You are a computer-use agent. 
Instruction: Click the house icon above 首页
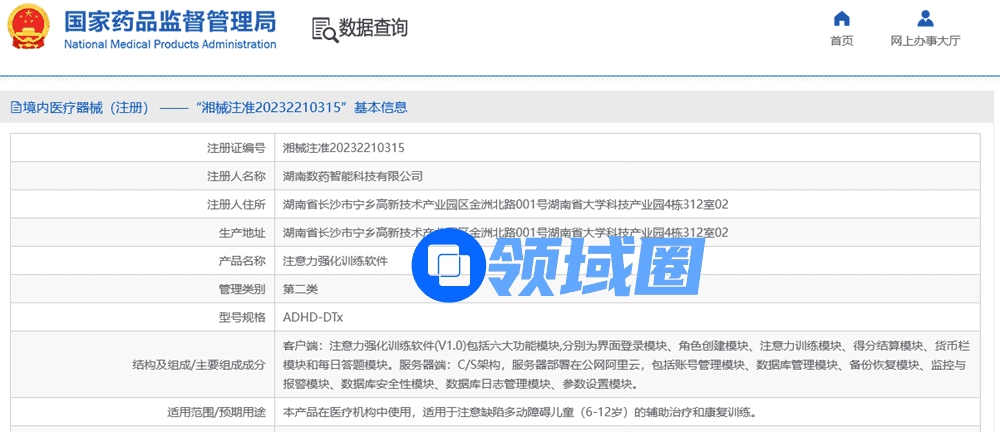tap(842, 19)
